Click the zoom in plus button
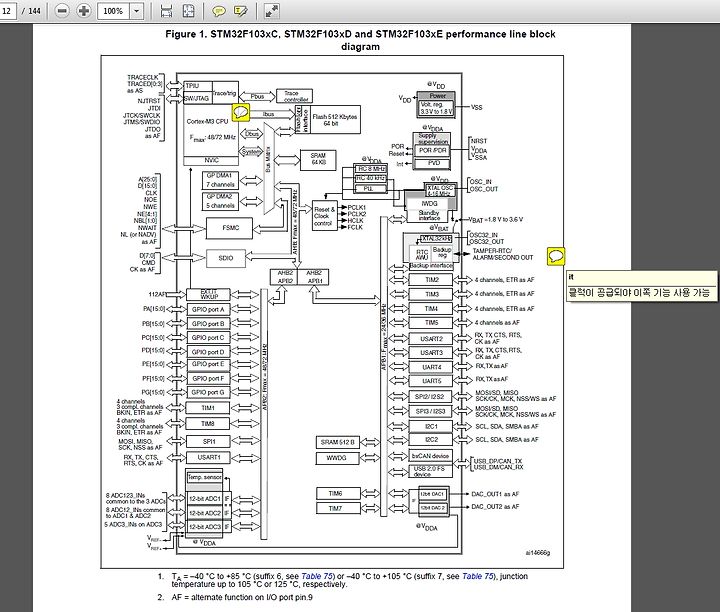This screenshot has width=720, height=612. point(84,11)
